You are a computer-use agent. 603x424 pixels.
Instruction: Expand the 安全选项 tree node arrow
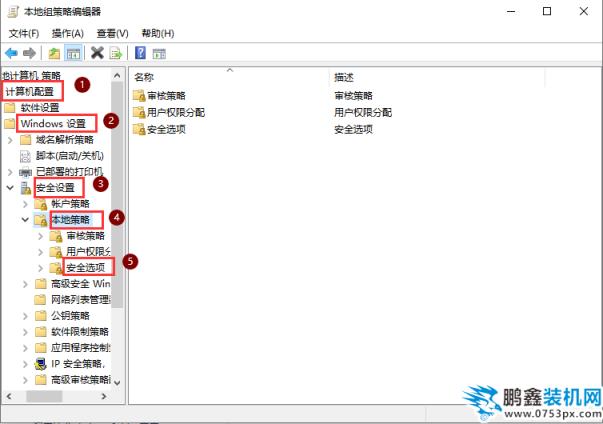point(40,268)
